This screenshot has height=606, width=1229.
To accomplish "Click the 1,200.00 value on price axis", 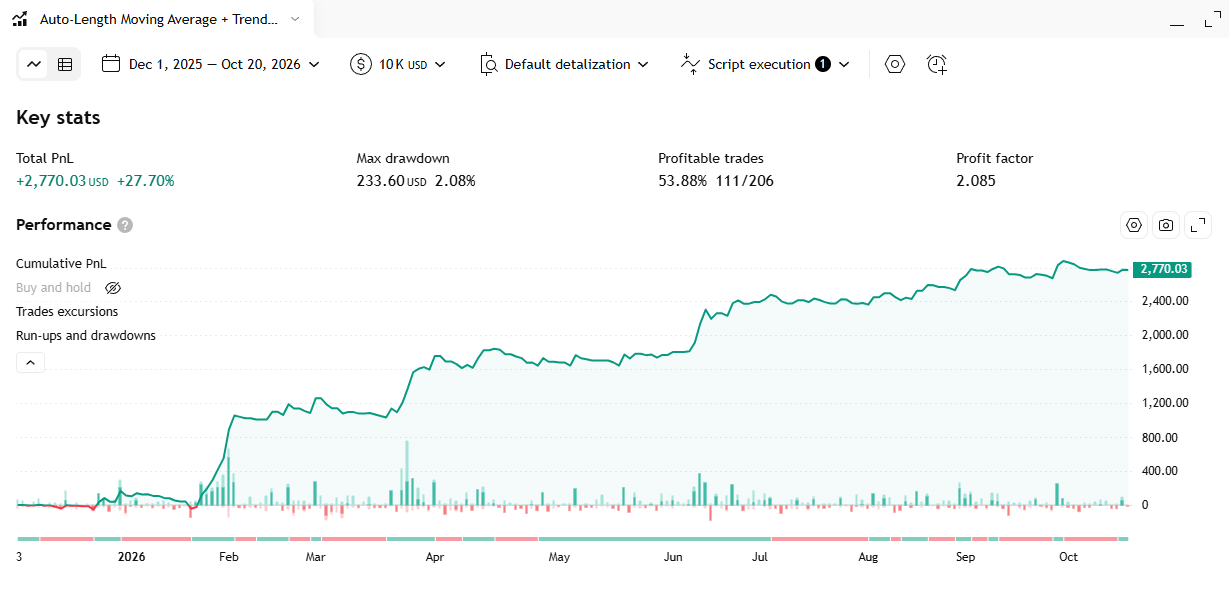I will click(1165, 403).
